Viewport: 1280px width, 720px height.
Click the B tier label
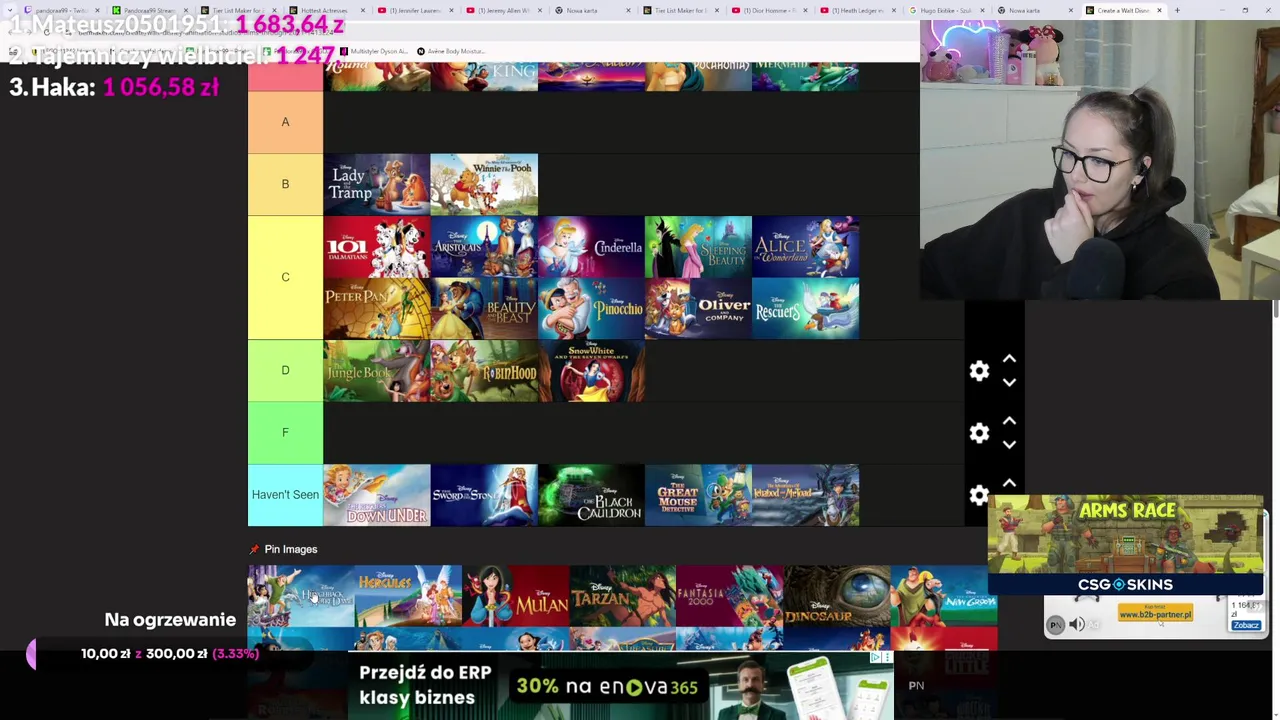coord(285,184)
